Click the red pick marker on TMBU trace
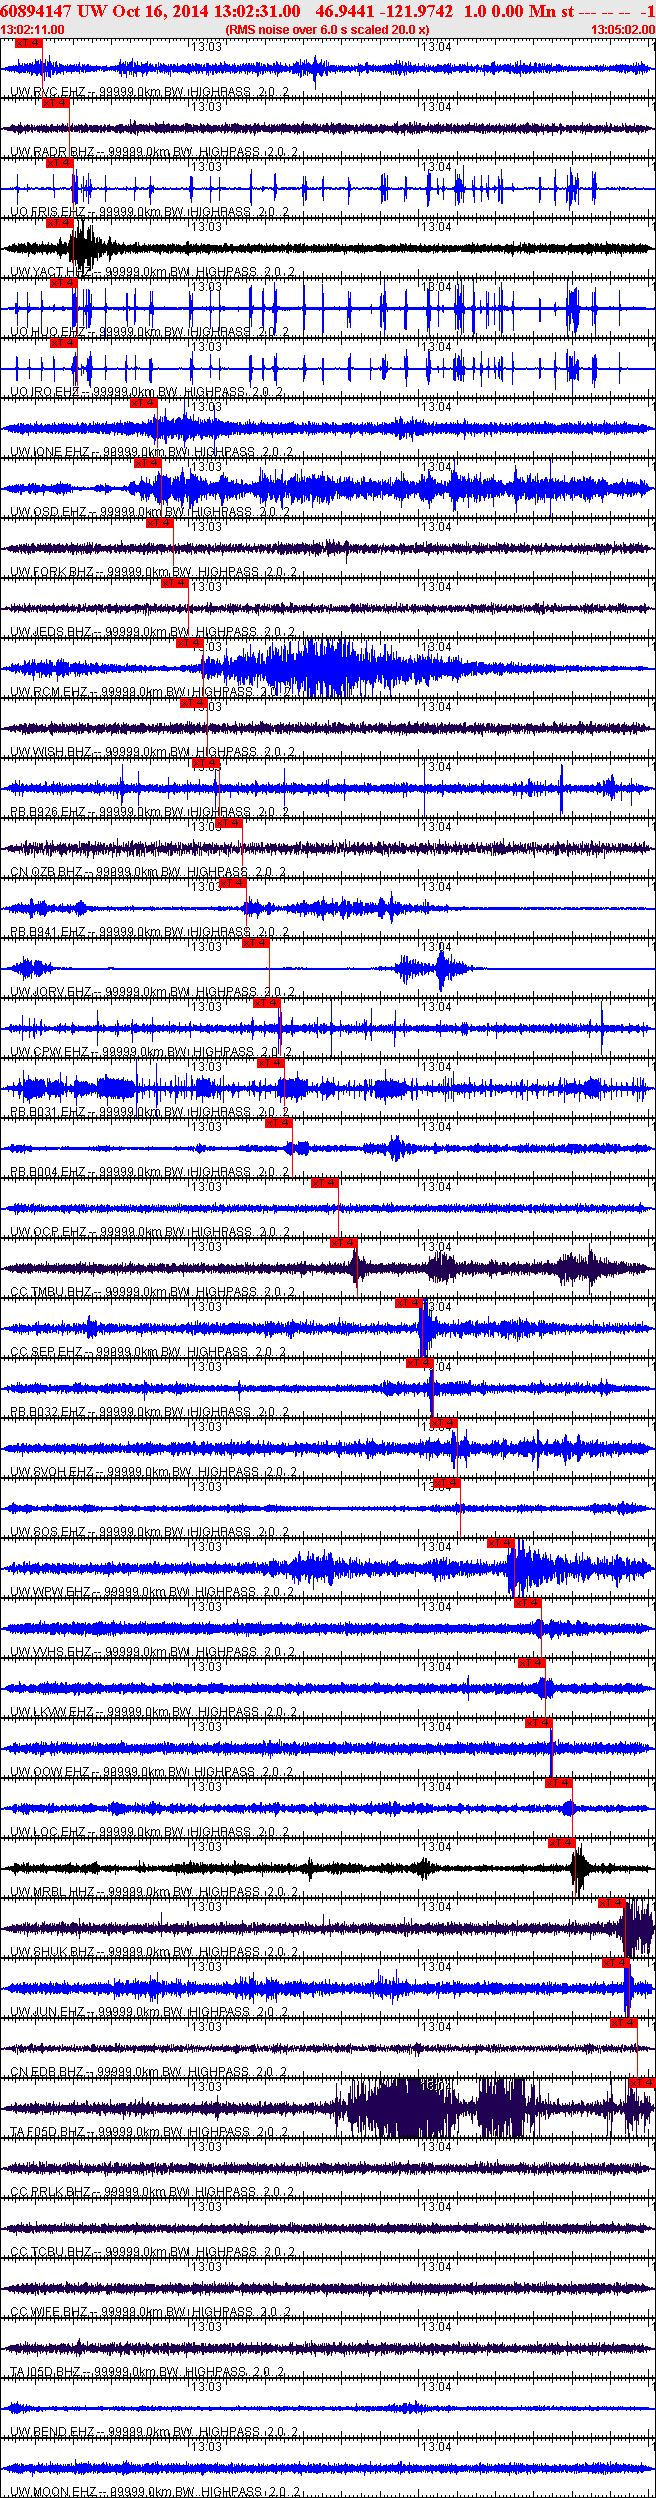This screenshot has width=656, height=2498. [x=343, y=1243]
